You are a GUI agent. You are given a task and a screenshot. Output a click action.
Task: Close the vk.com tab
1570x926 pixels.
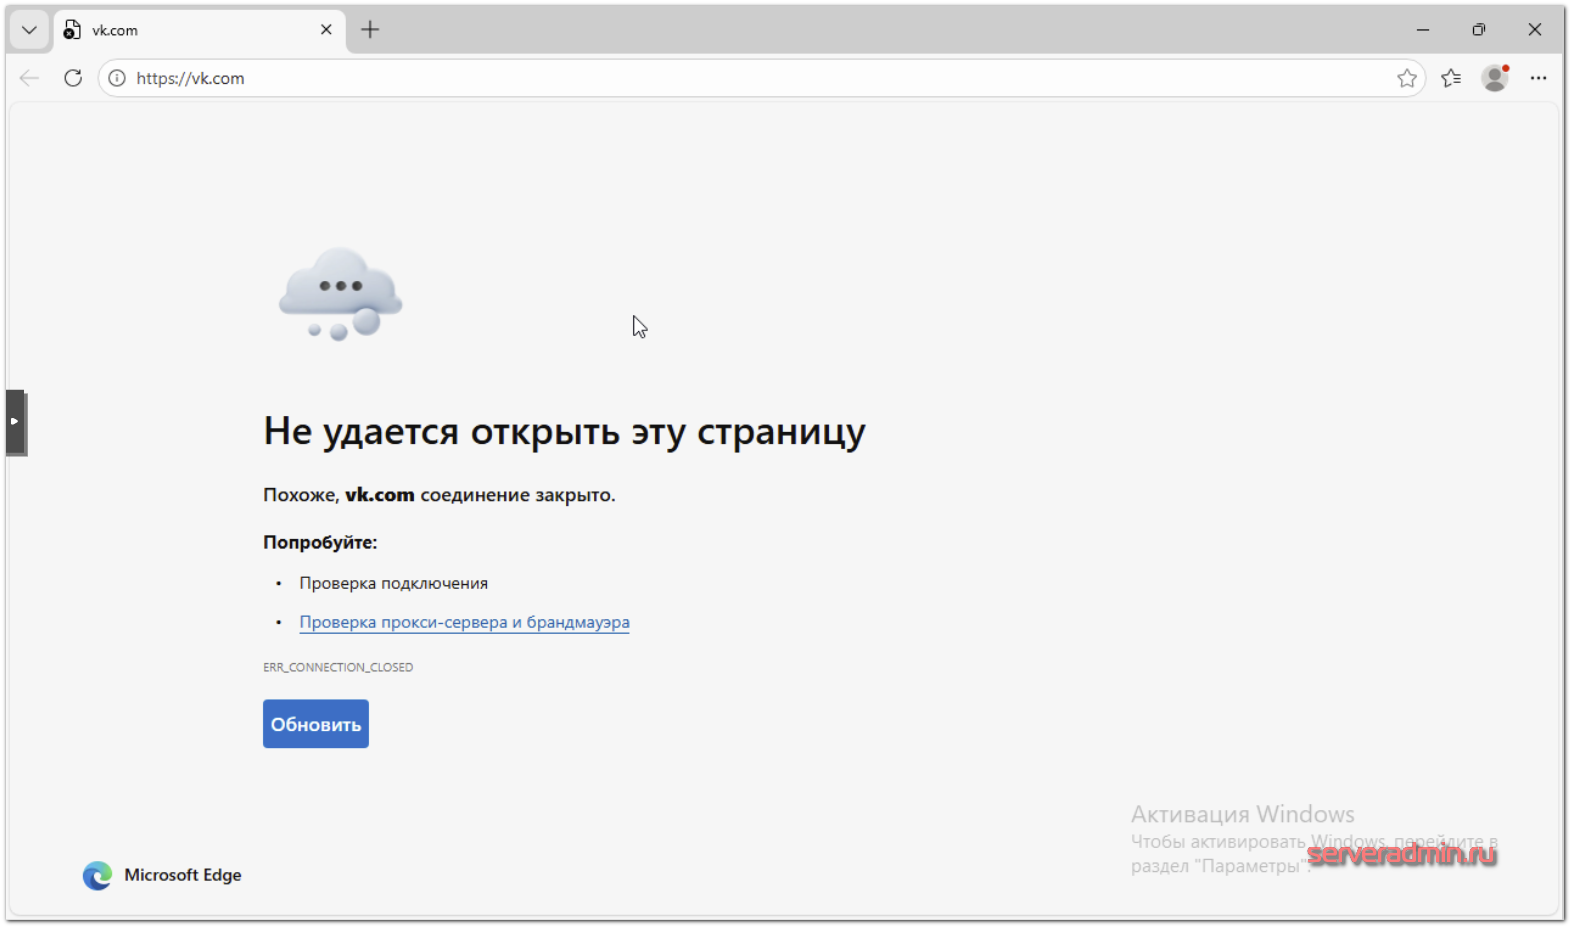326,30
